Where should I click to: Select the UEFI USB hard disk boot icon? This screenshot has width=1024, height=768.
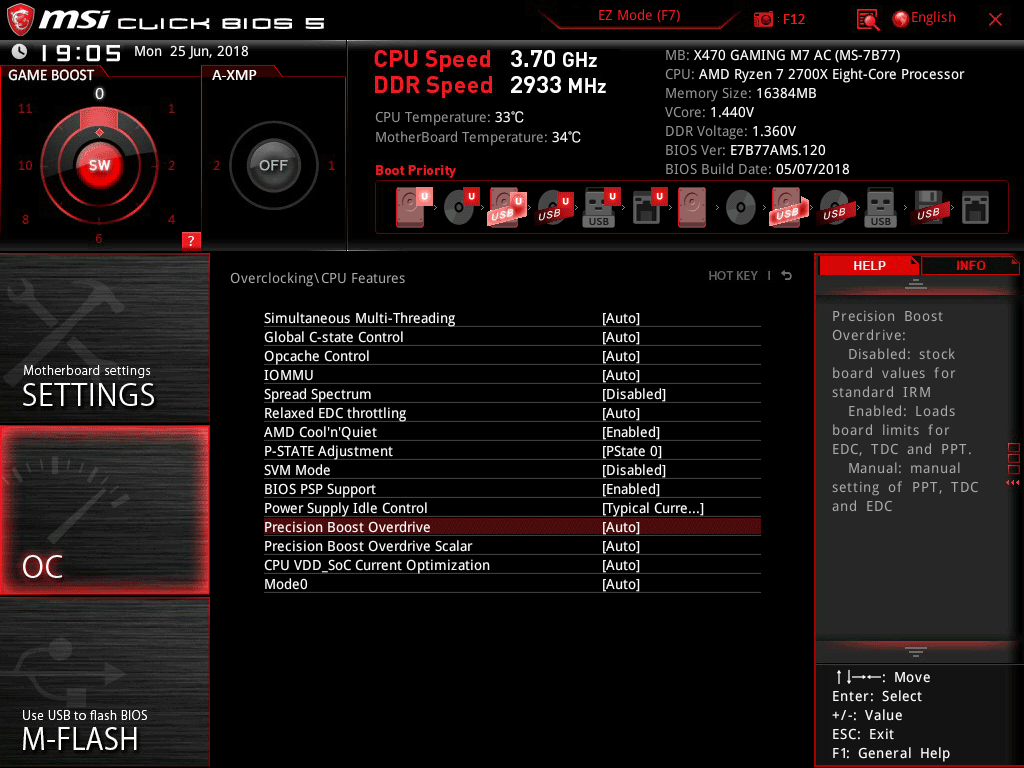507,208
